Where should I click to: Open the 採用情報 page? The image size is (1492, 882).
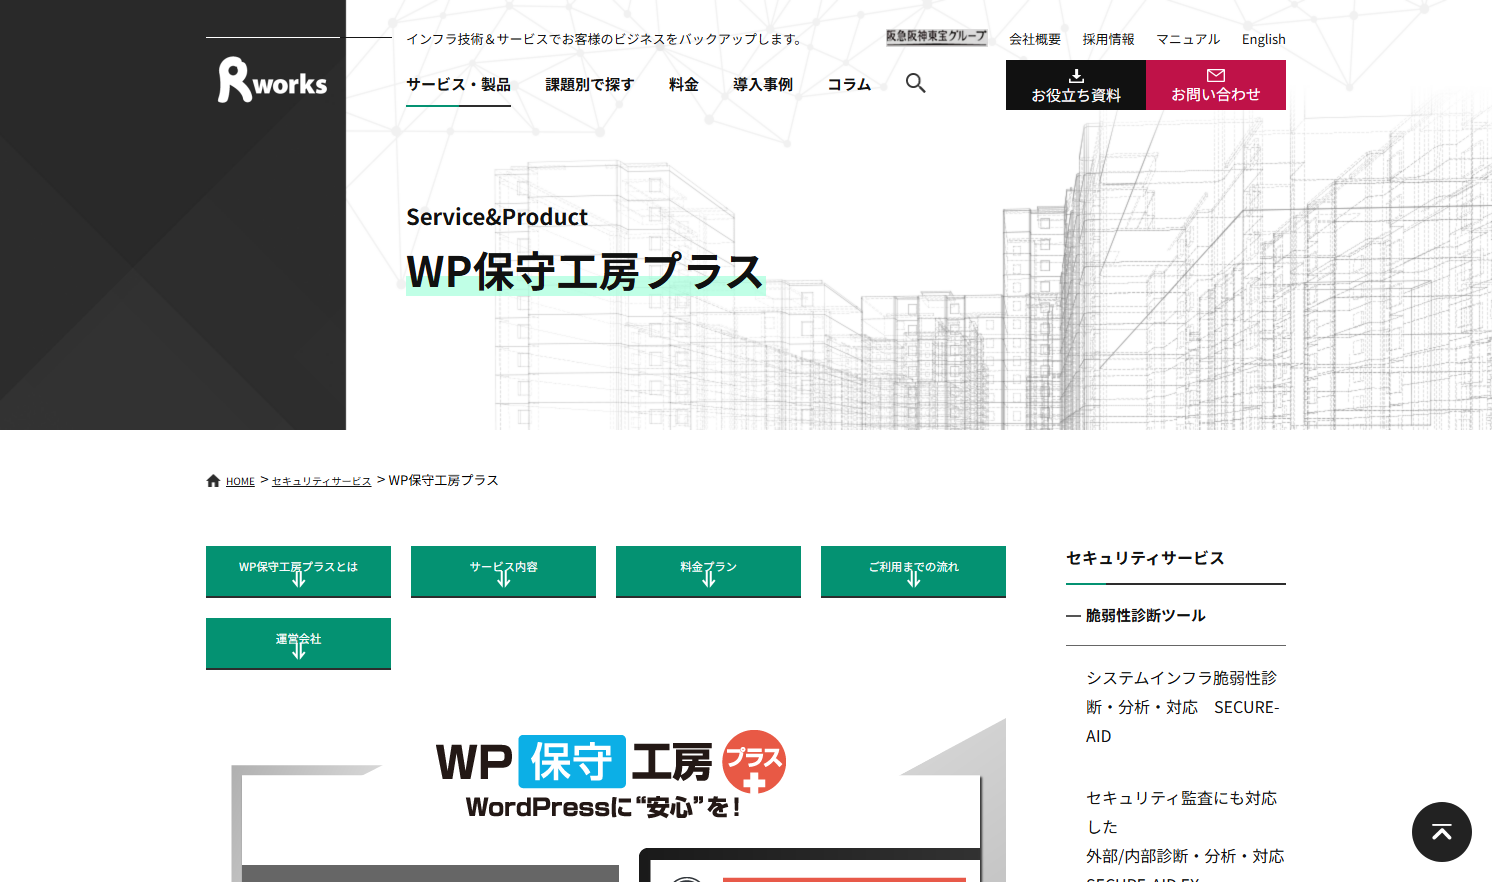tap(1107, 39)
